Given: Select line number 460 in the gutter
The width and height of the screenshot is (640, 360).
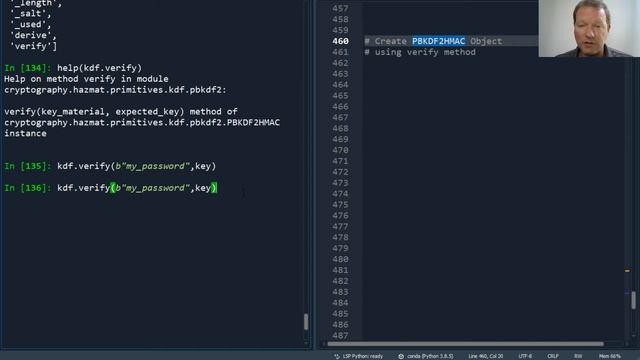Looking at the screenshot, I should click(x=340, y=41).
